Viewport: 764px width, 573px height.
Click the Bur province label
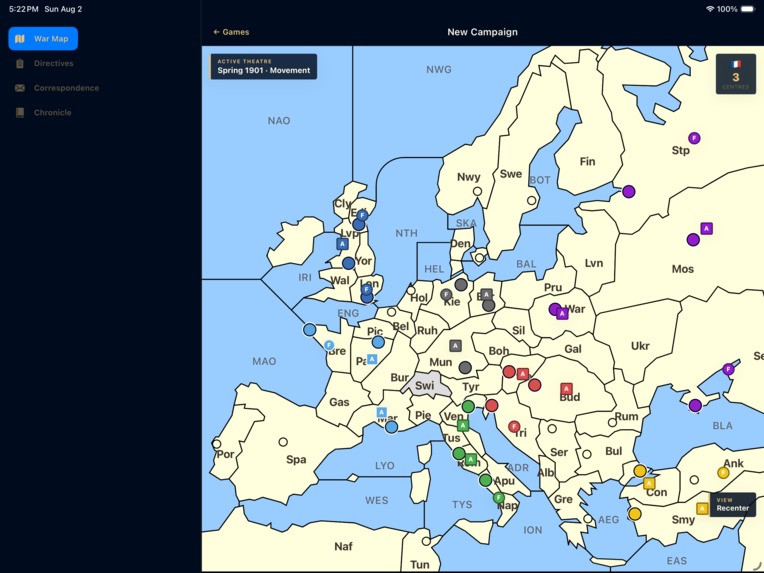400,378
